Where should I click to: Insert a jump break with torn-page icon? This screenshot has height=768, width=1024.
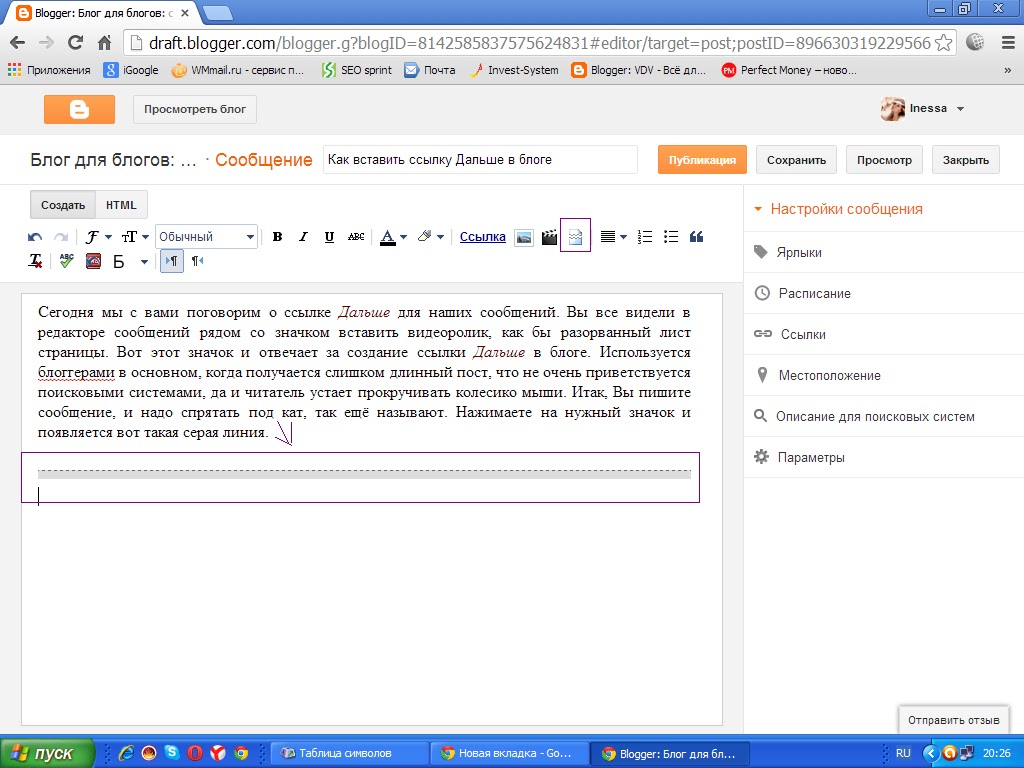coord(575,236)
